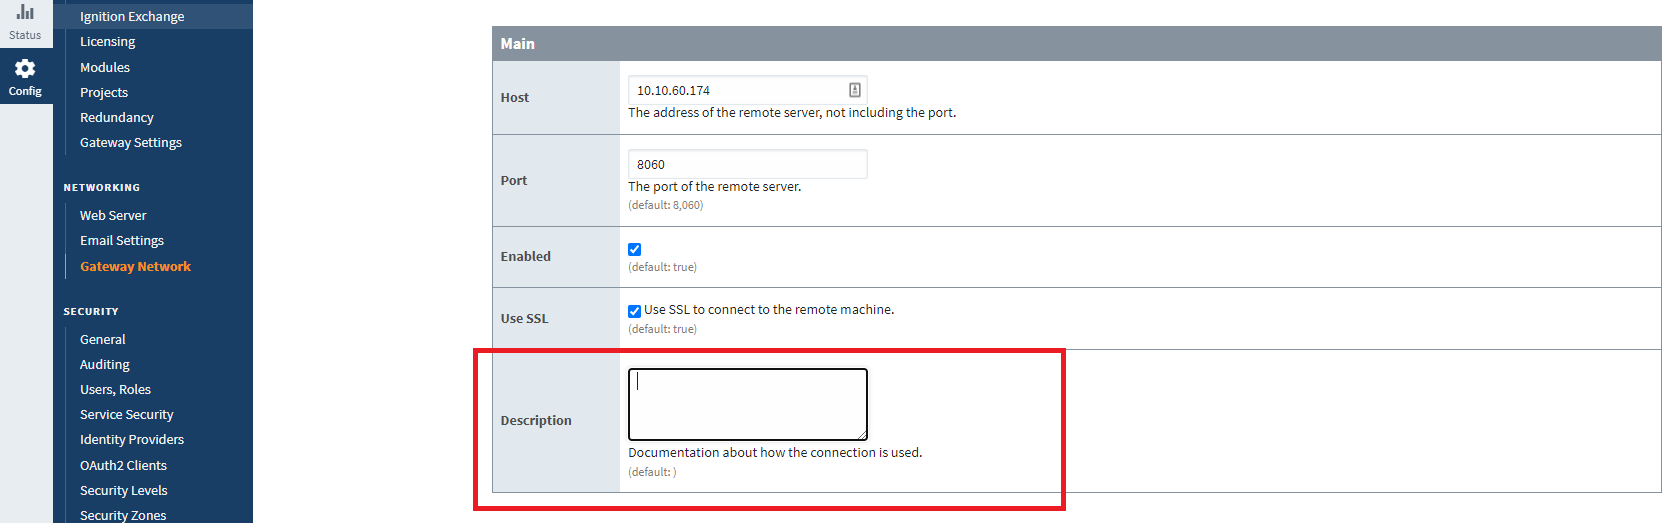
Task: Open OAuth2 Clients page
Action: (124, 466)
